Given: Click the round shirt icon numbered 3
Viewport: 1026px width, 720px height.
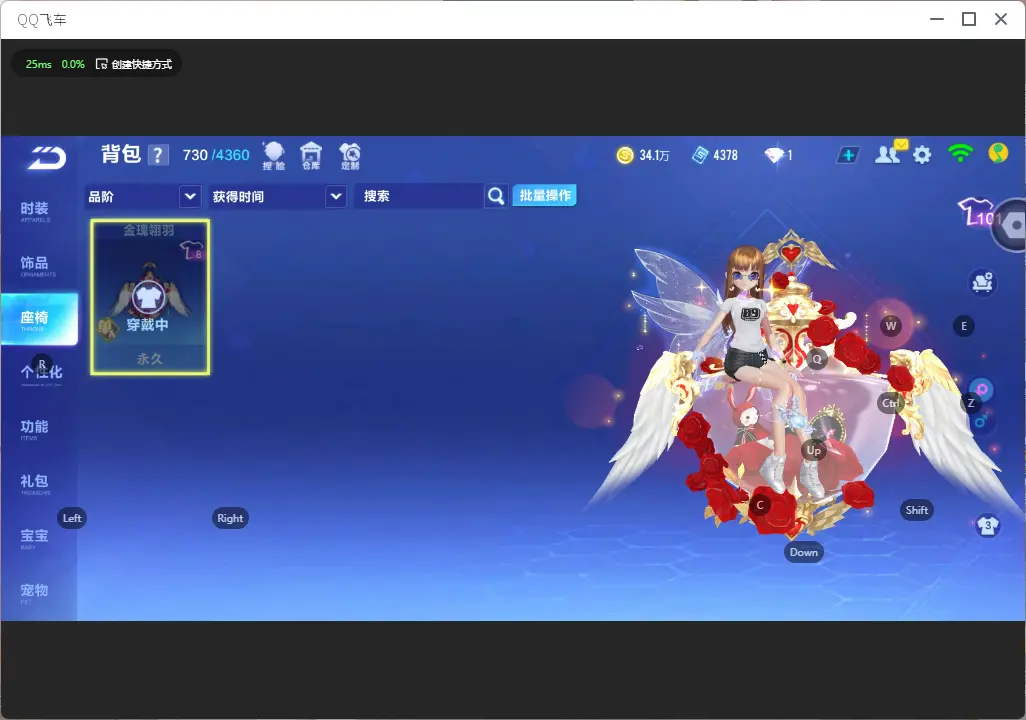Looking at the screenshot, I should (x=987, y=526).
